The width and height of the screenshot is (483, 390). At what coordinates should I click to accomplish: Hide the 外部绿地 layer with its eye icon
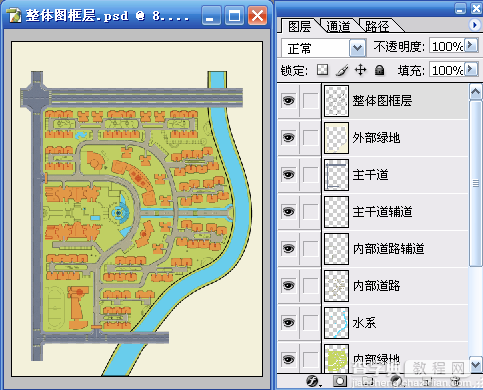pos(288,138)
